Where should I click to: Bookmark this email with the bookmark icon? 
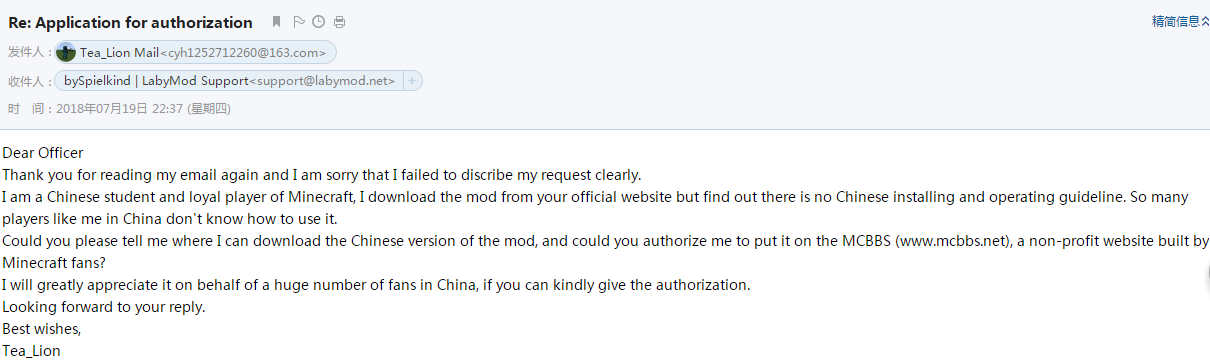point(277,22)
